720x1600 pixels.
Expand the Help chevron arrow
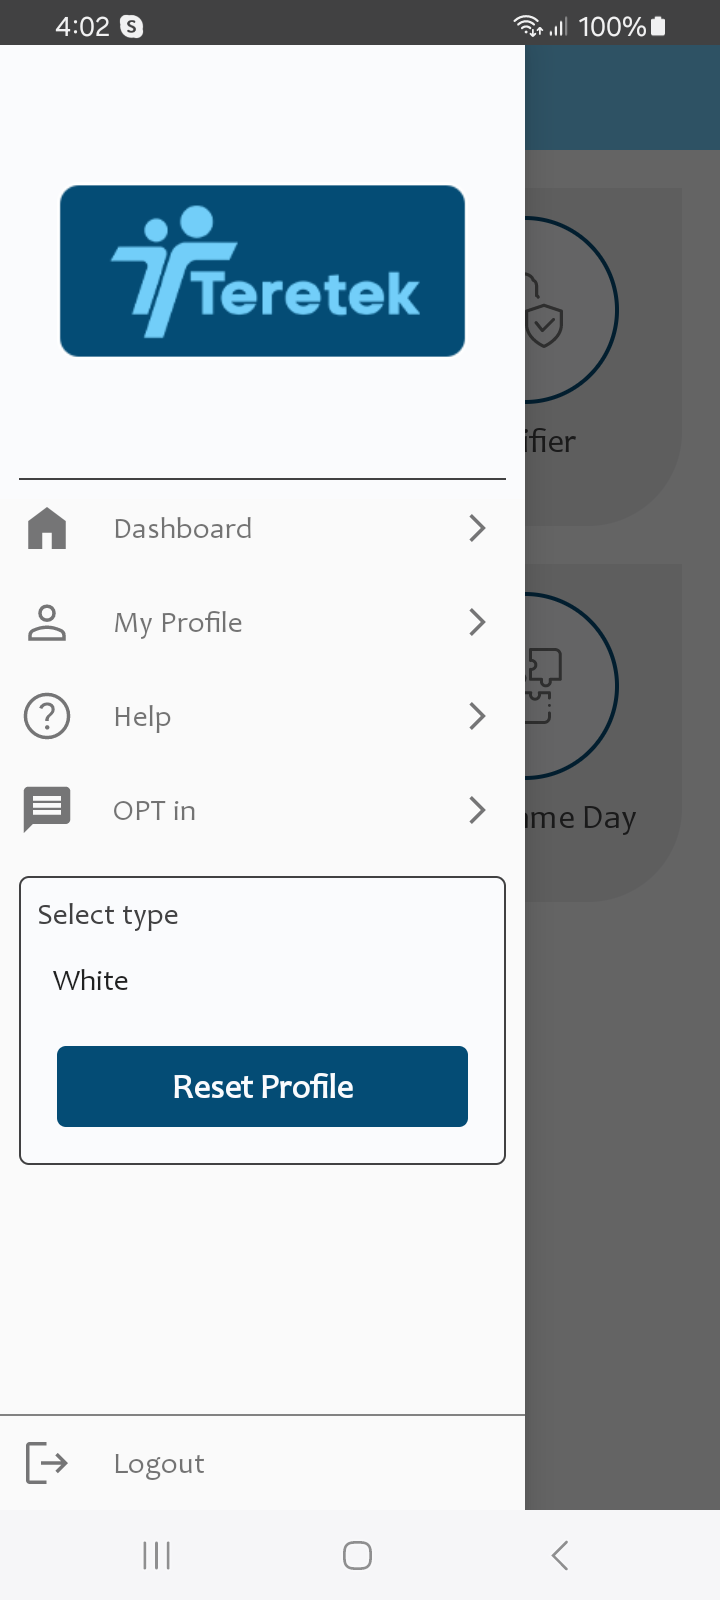(x=477, y=716)
